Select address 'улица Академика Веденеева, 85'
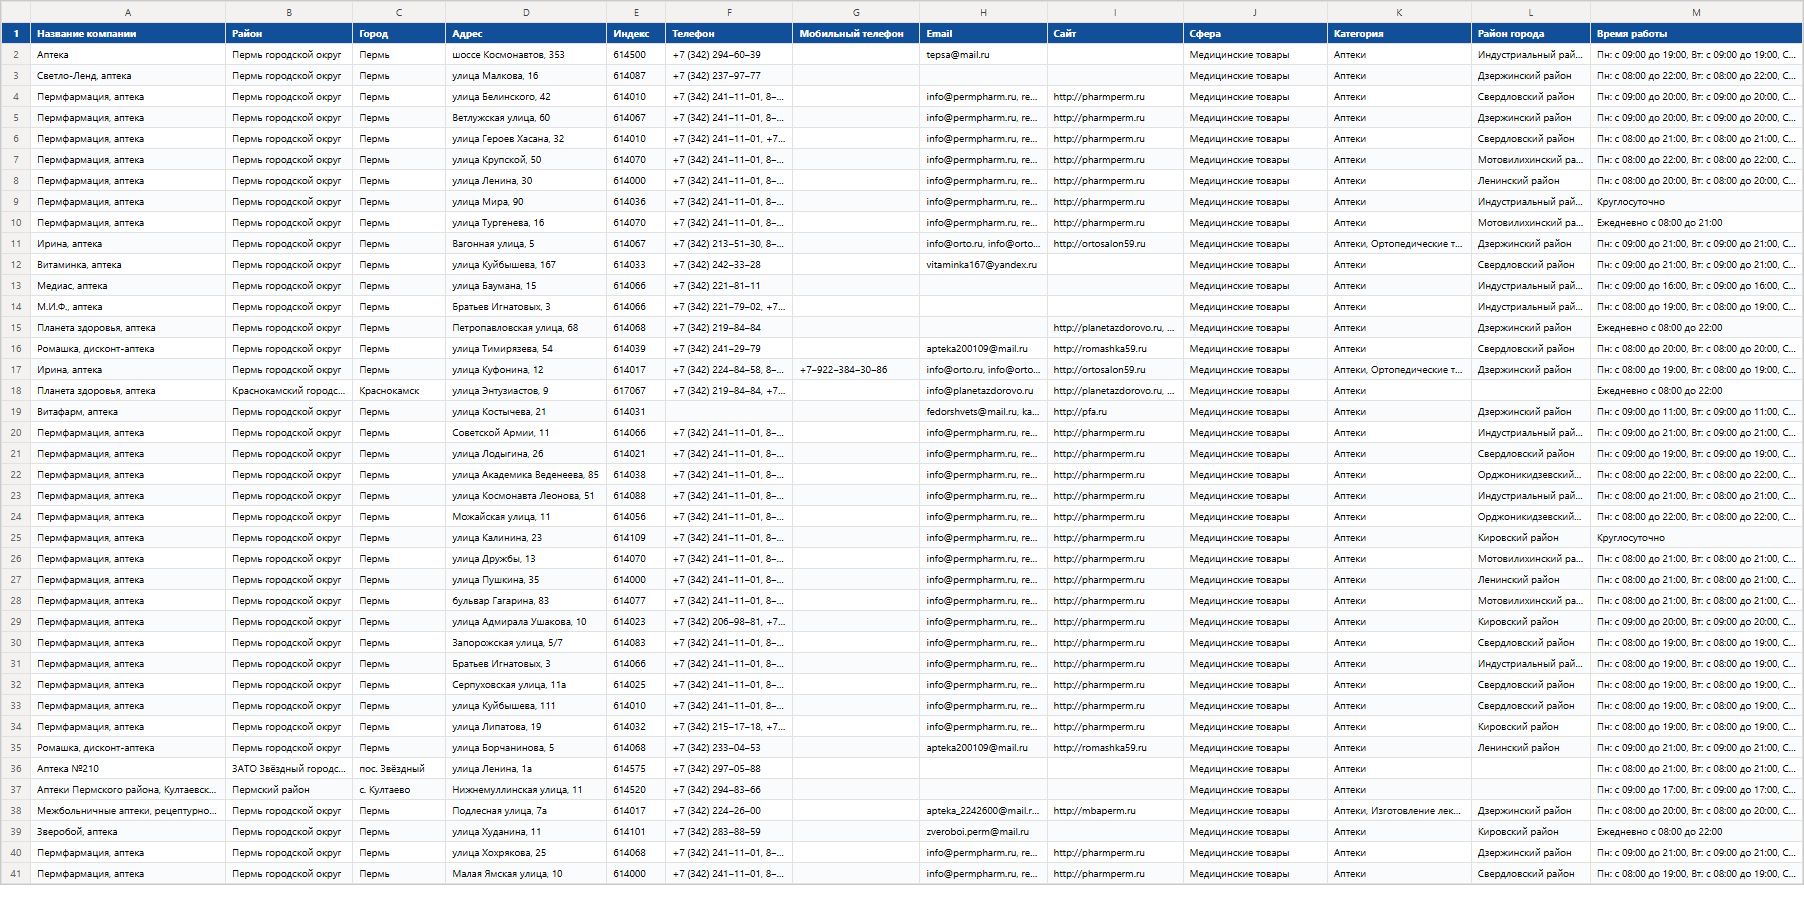This screenshot has width=1804, height=902. pos(526,475)
